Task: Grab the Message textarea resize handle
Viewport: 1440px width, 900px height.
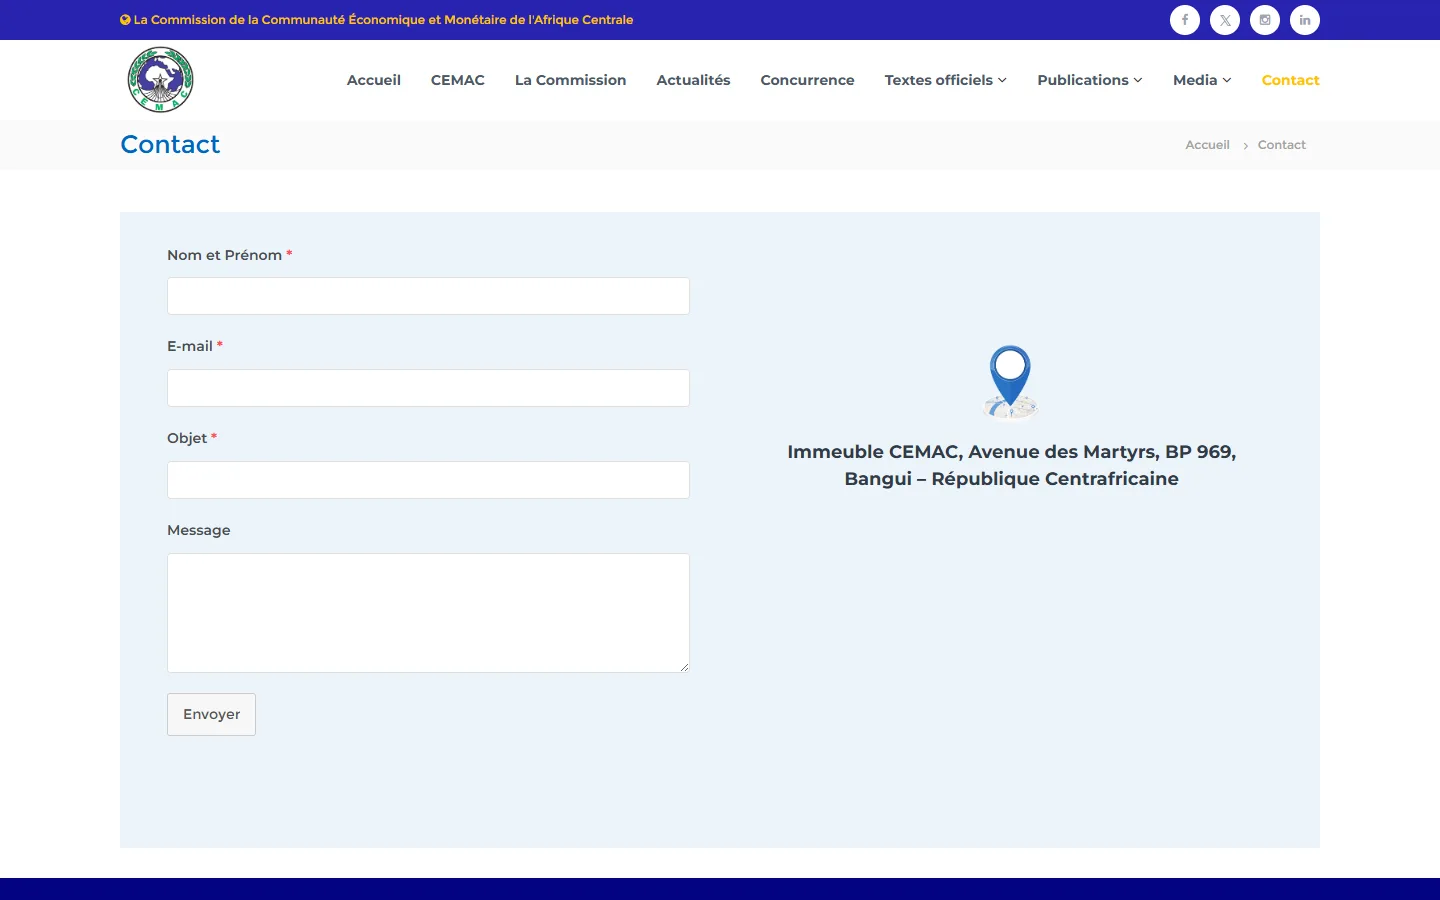Action: [684, 667]
